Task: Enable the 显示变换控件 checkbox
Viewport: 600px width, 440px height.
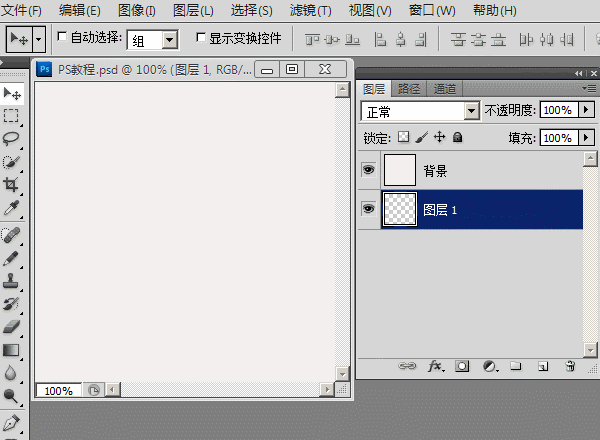Action: tap(201, 37)
